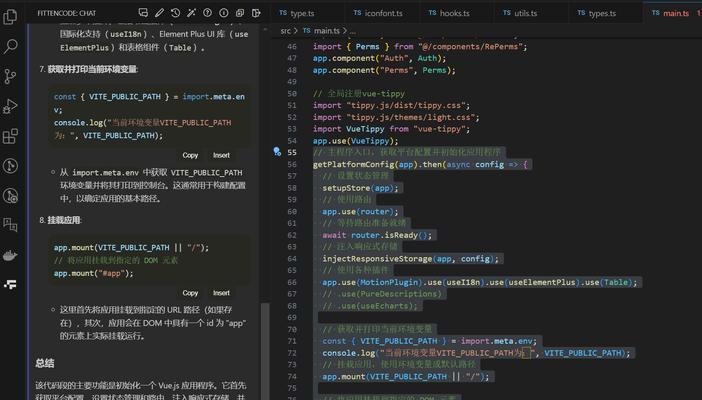Click 'app.mount(VITE_PUBLIC_PATH' on line 74
The height and width of the screenshot is (400, 702).
pos(385,377)
